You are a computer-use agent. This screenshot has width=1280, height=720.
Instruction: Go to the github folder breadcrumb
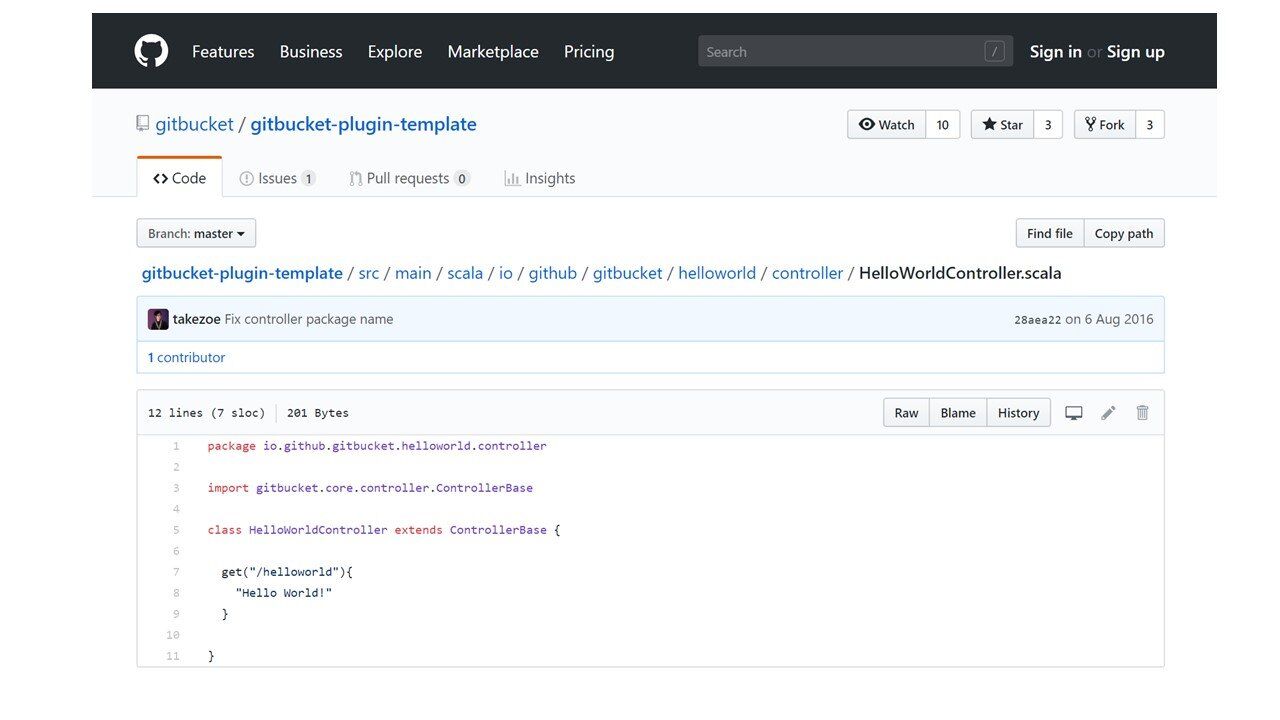pyautogui.click(x=553, y=273)
